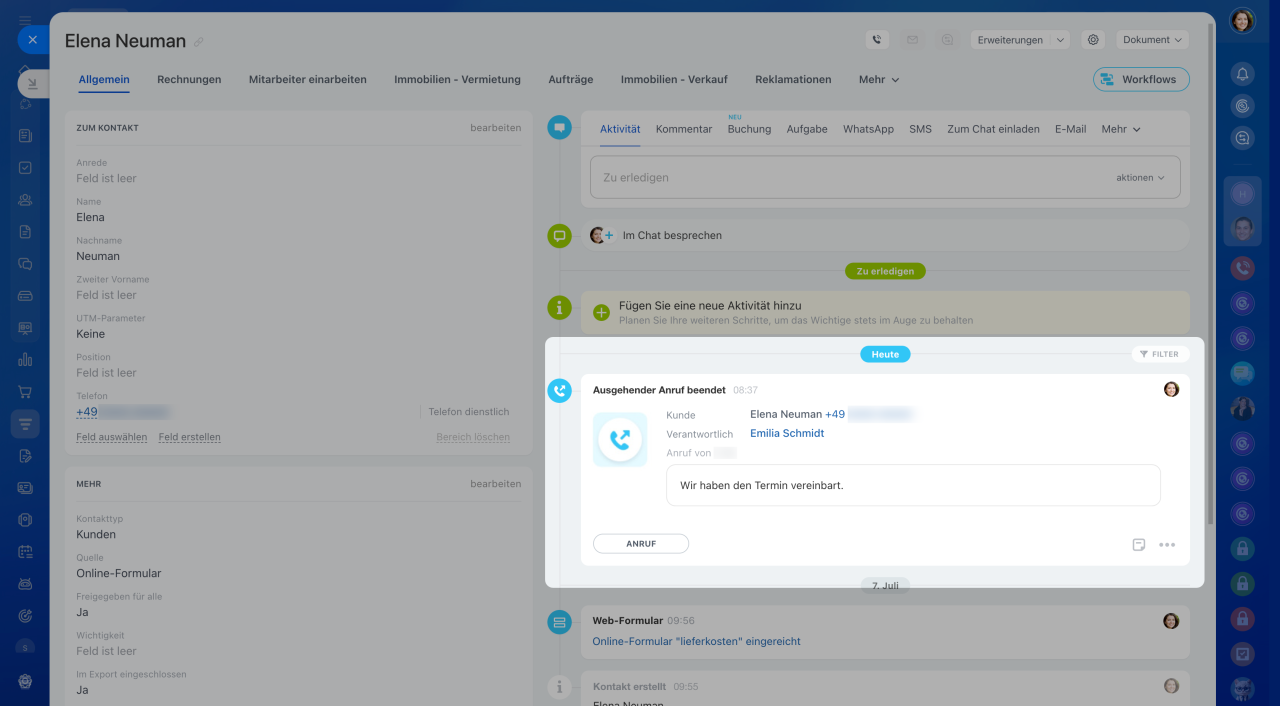Open the Immobilien - Verkauf tab

[x=674, y=79]
